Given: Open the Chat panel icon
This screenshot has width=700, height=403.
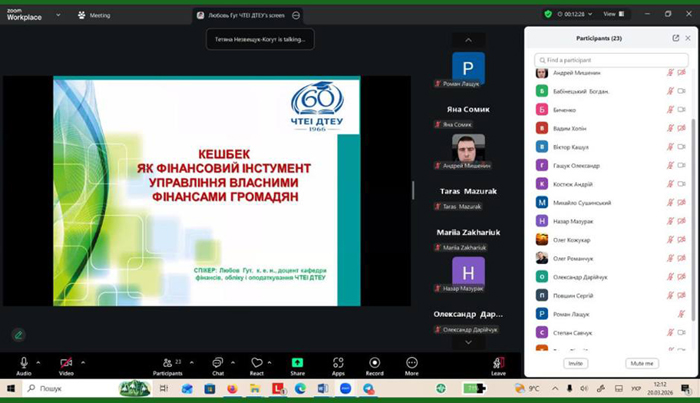Looking at the screenshot, I should (217, 362).
